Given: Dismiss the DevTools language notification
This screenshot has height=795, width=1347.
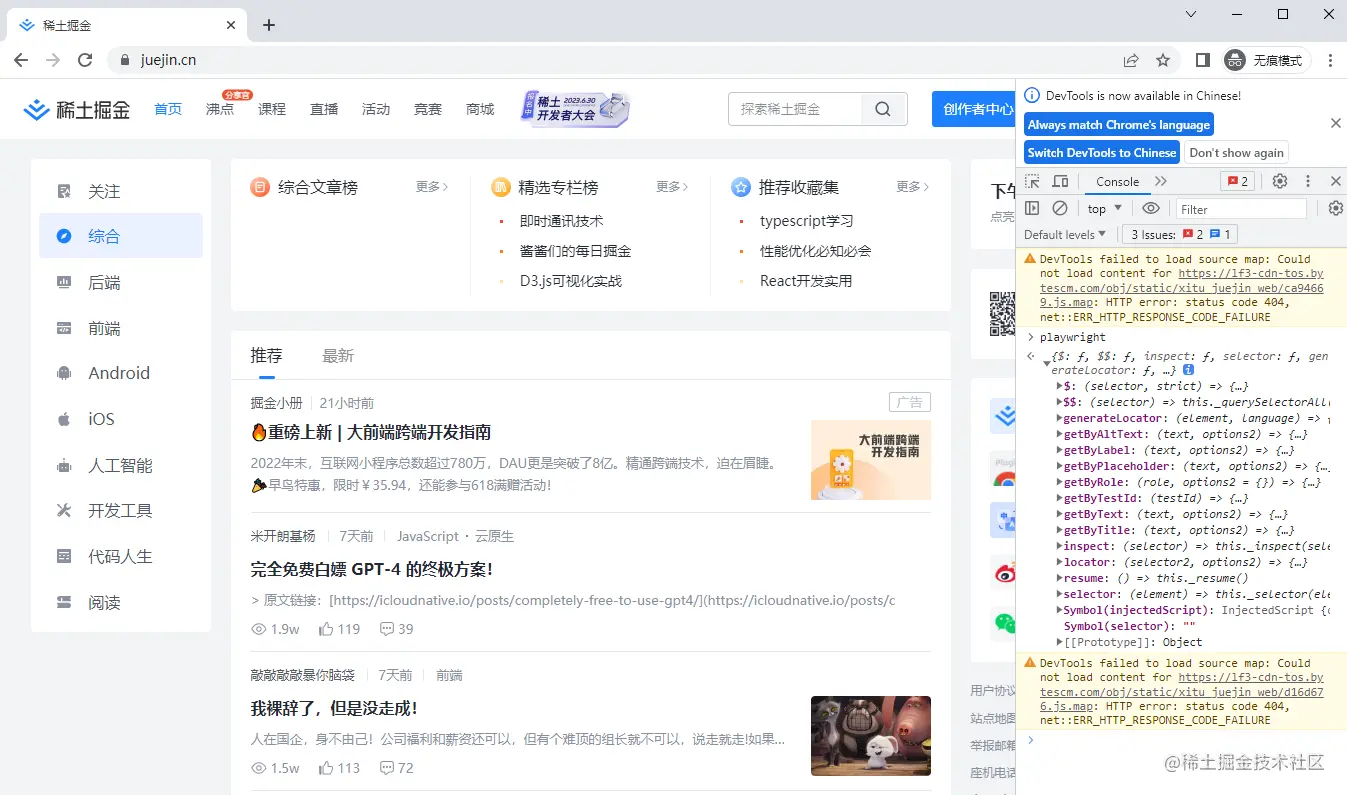Looking at the screenshot, I should pyautogui.click(x=1336, y=123).
